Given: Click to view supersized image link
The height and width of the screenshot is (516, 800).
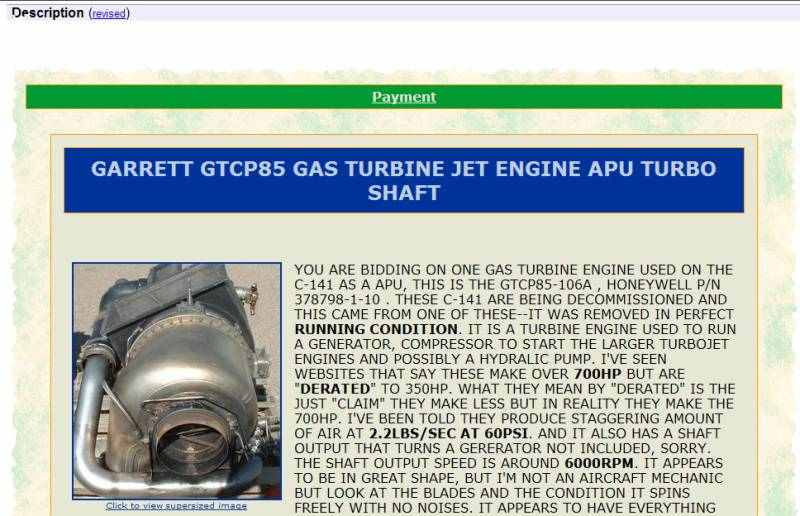Looking at the screenshot, I should pyautogui.click(x=177, y=506).
